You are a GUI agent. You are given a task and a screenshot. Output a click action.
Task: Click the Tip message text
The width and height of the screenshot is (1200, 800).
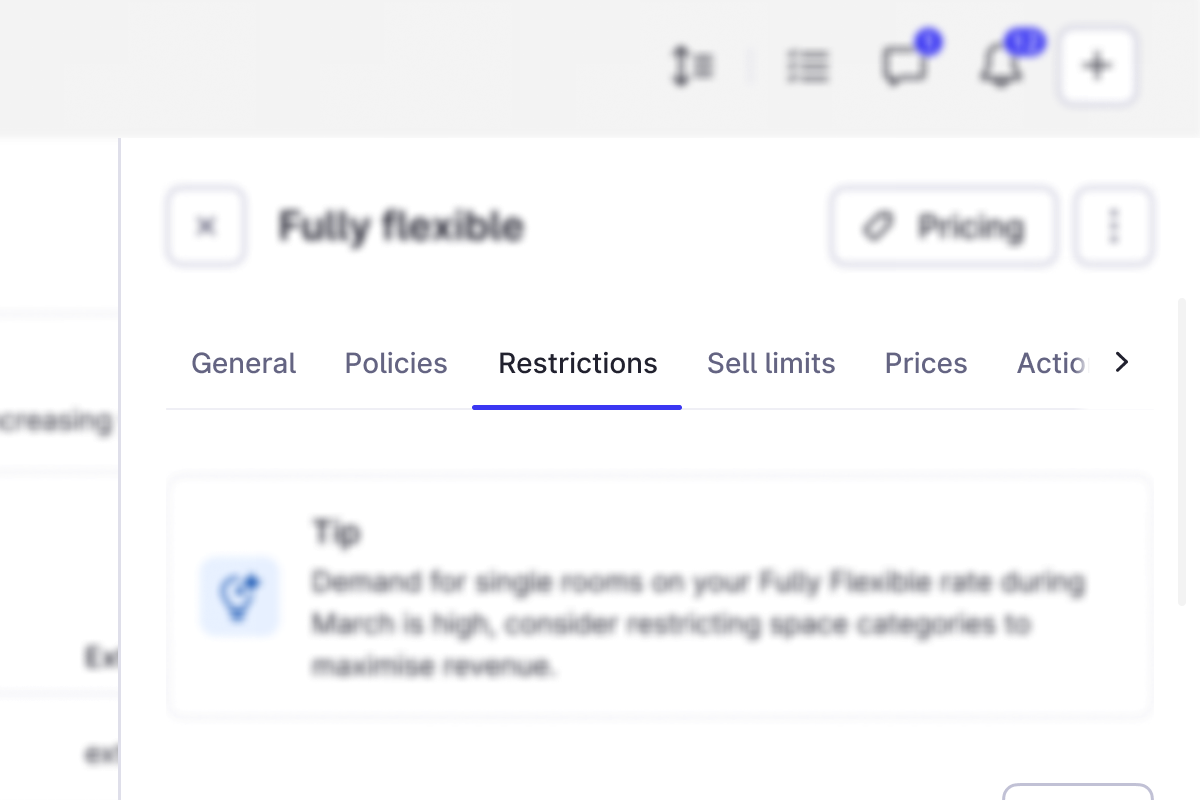698,623
